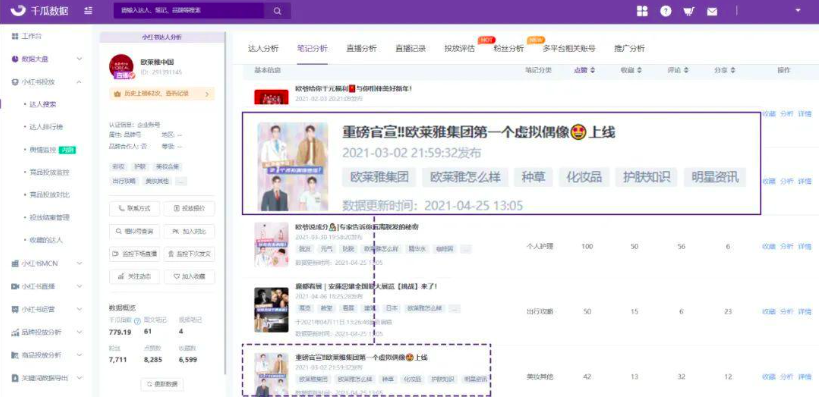821x402 pixels.
Task: Switch to the 笔记分析 tab
Action: (312, 49)
